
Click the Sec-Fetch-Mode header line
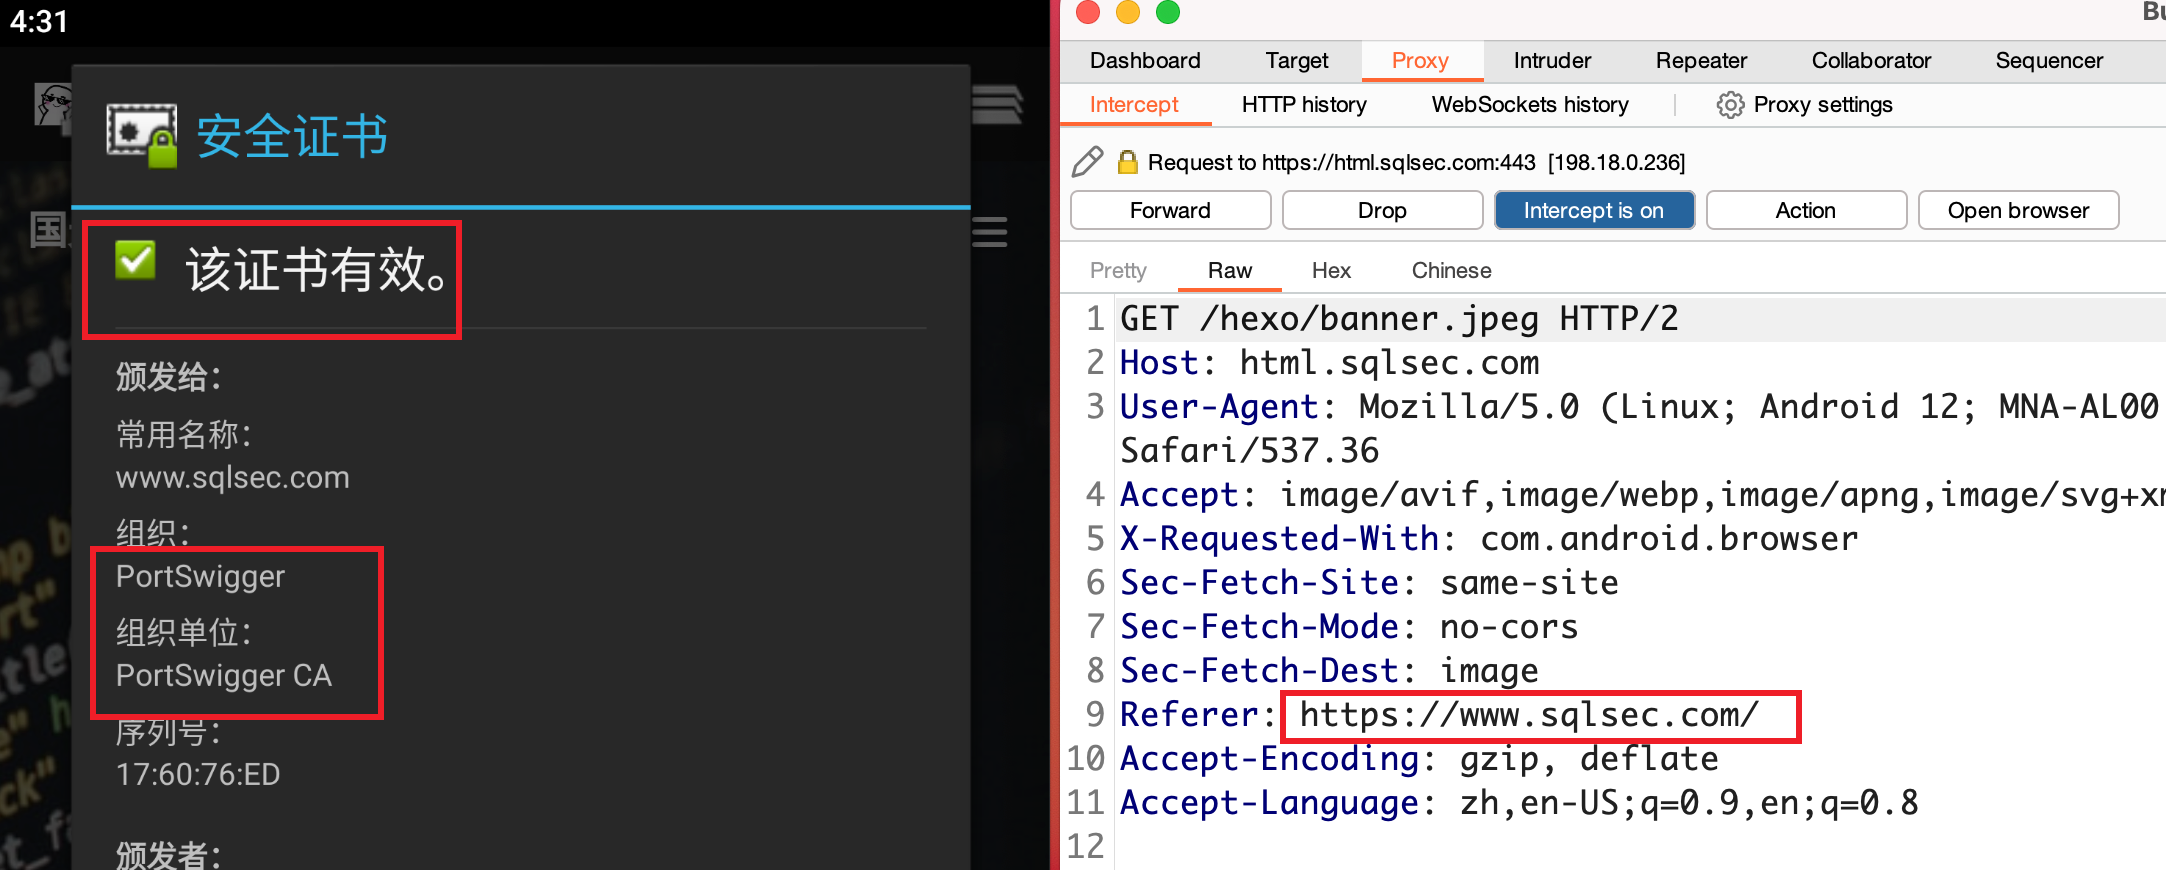(1349, 627)
